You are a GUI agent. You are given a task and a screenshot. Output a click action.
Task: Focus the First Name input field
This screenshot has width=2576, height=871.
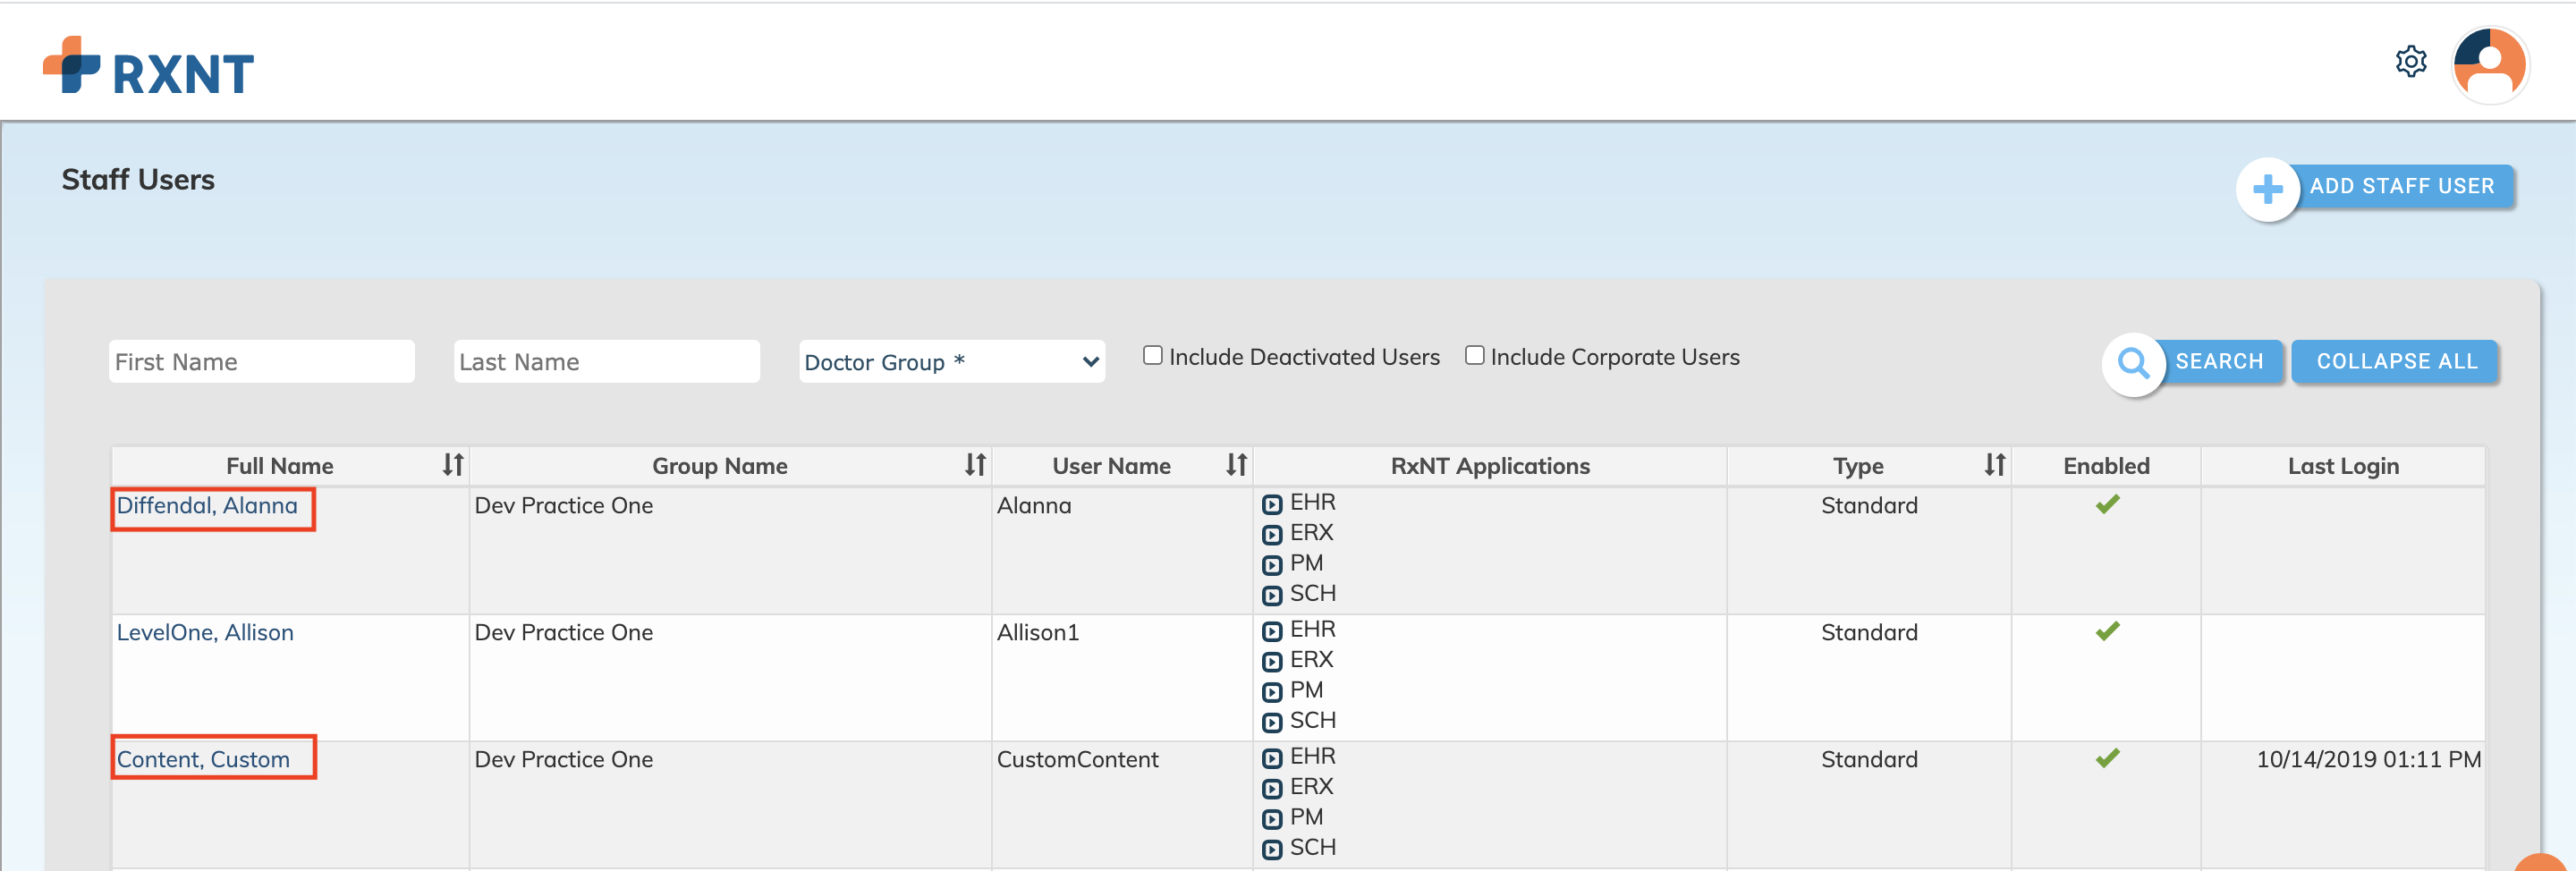(261, 361)
